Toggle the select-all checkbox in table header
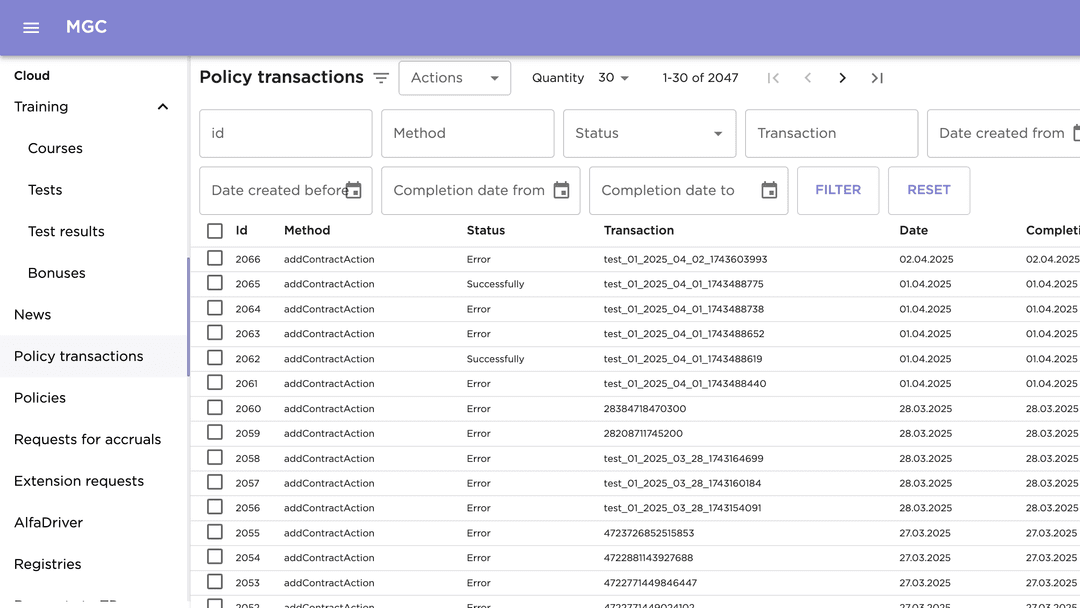This screenshot has height=608, width=1080. pos(215,231)
